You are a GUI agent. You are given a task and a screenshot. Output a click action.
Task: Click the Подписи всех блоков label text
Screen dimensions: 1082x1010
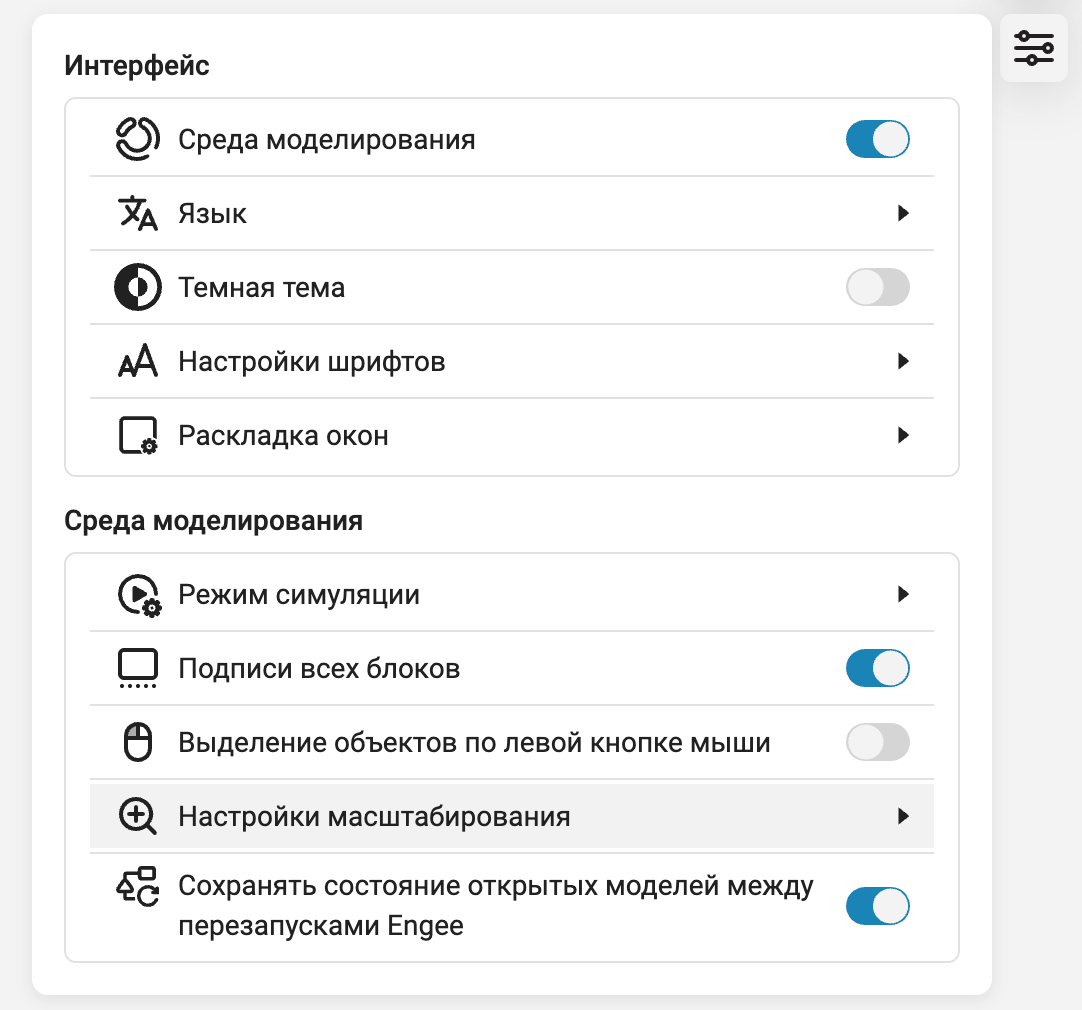tap(319, 669)
